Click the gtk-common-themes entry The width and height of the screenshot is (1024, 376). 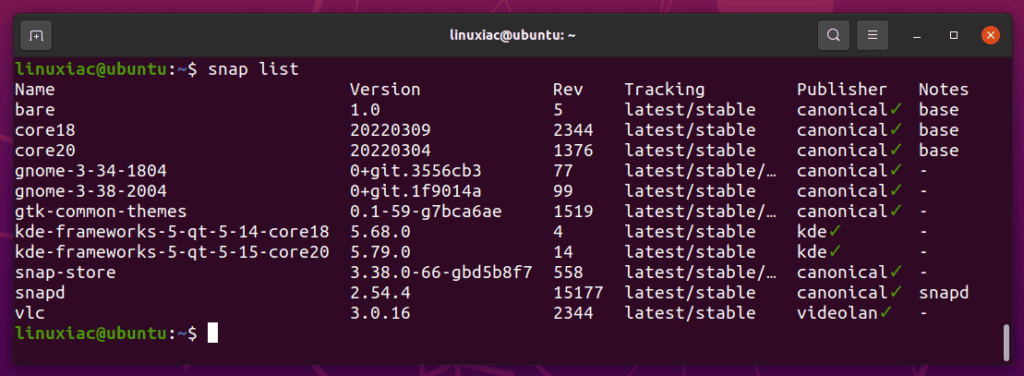coord(101,212)
